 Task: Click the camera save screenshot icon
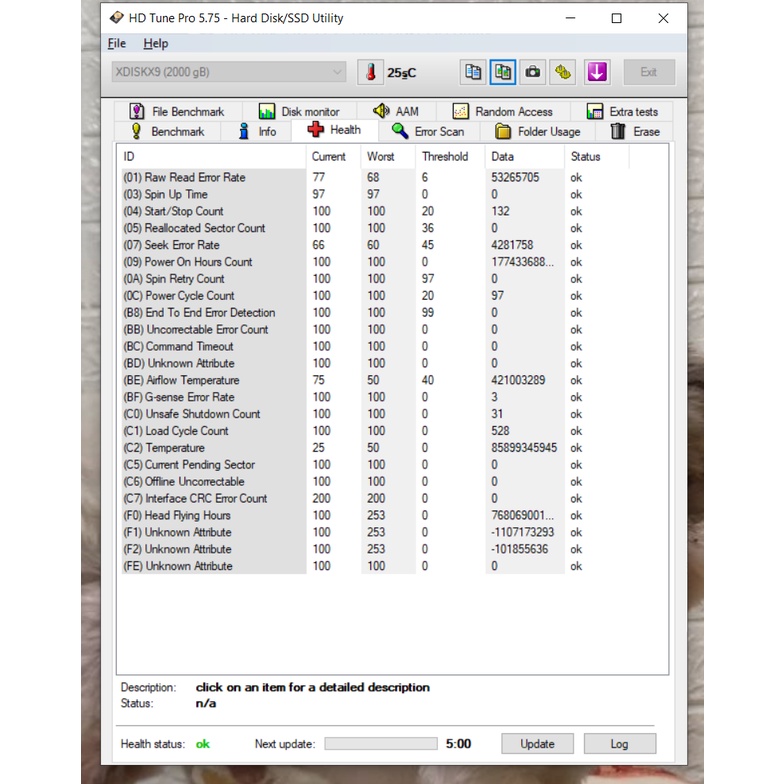pyautogui.click(x=533, y=72)
